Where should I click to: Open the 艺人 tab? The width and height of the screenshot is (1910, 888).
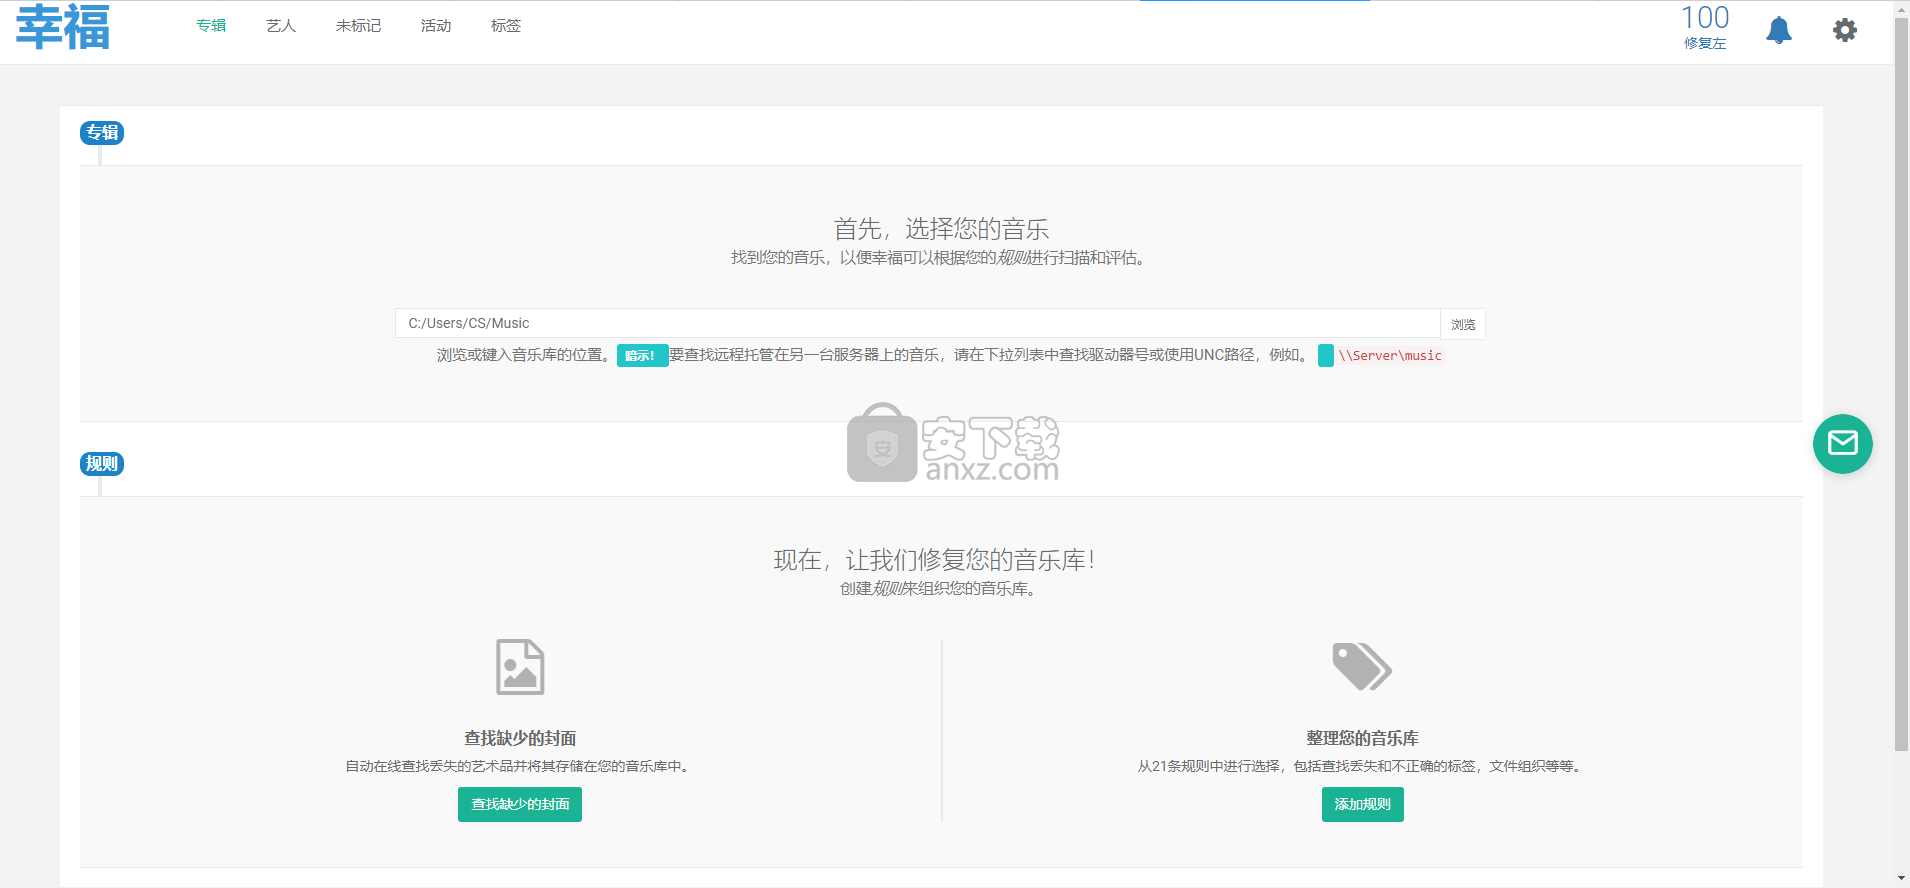click(281, 26)
